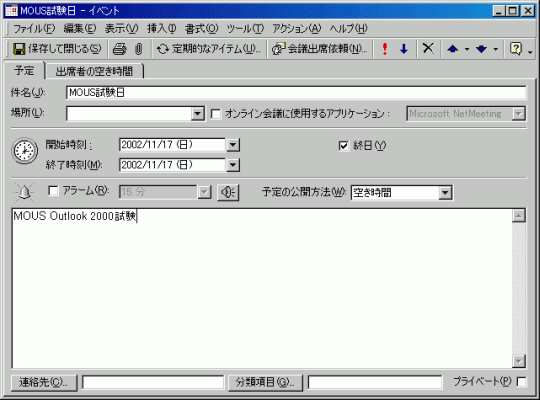Open the Office Assistant help icon
This screenshot has height=400, width=540.
click(515, 49)
